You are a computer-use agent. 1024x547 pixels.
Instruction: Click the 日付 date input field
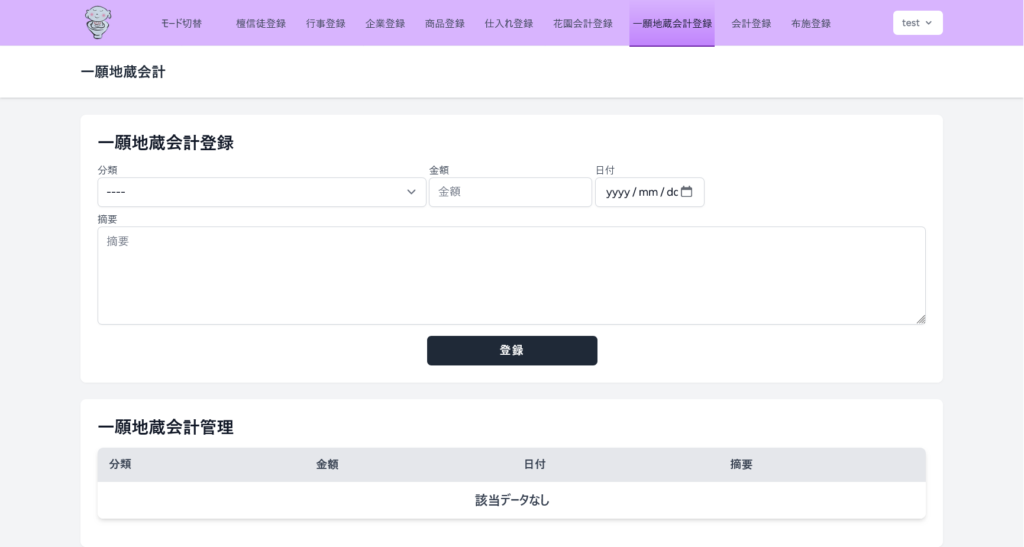click(640, 192)
